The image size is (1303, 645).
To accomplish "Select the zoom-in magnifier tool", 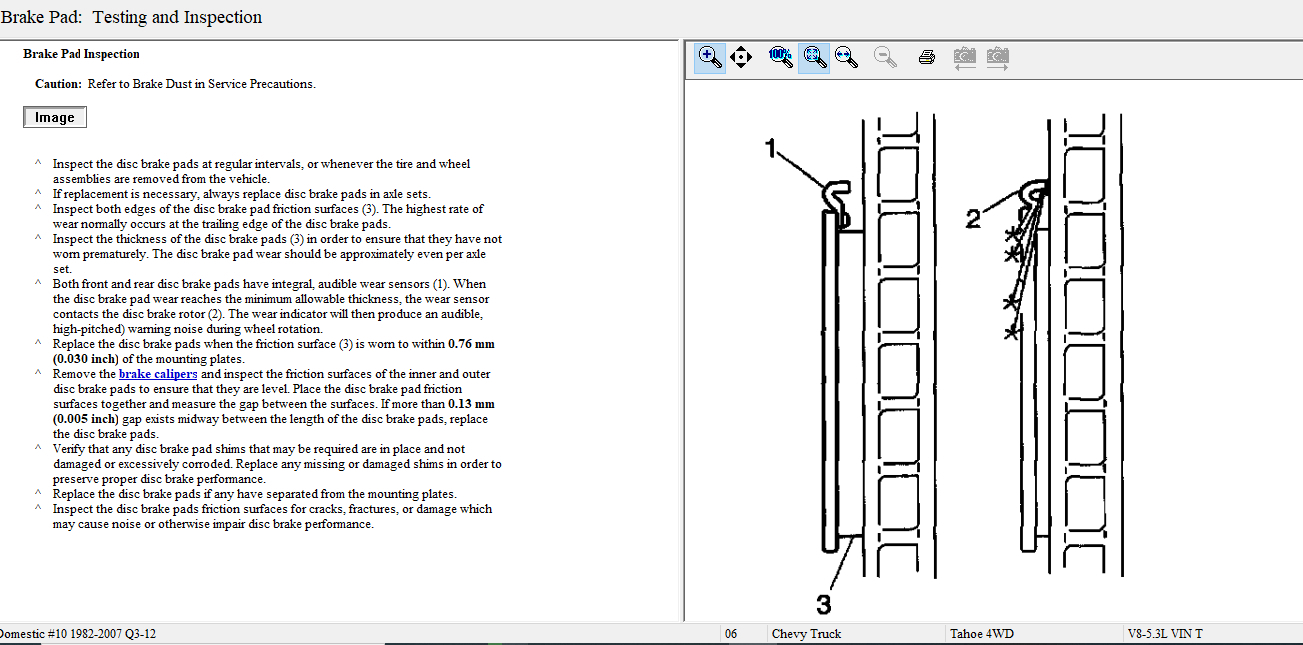I will pyautogui.click(x=710, y=57).
